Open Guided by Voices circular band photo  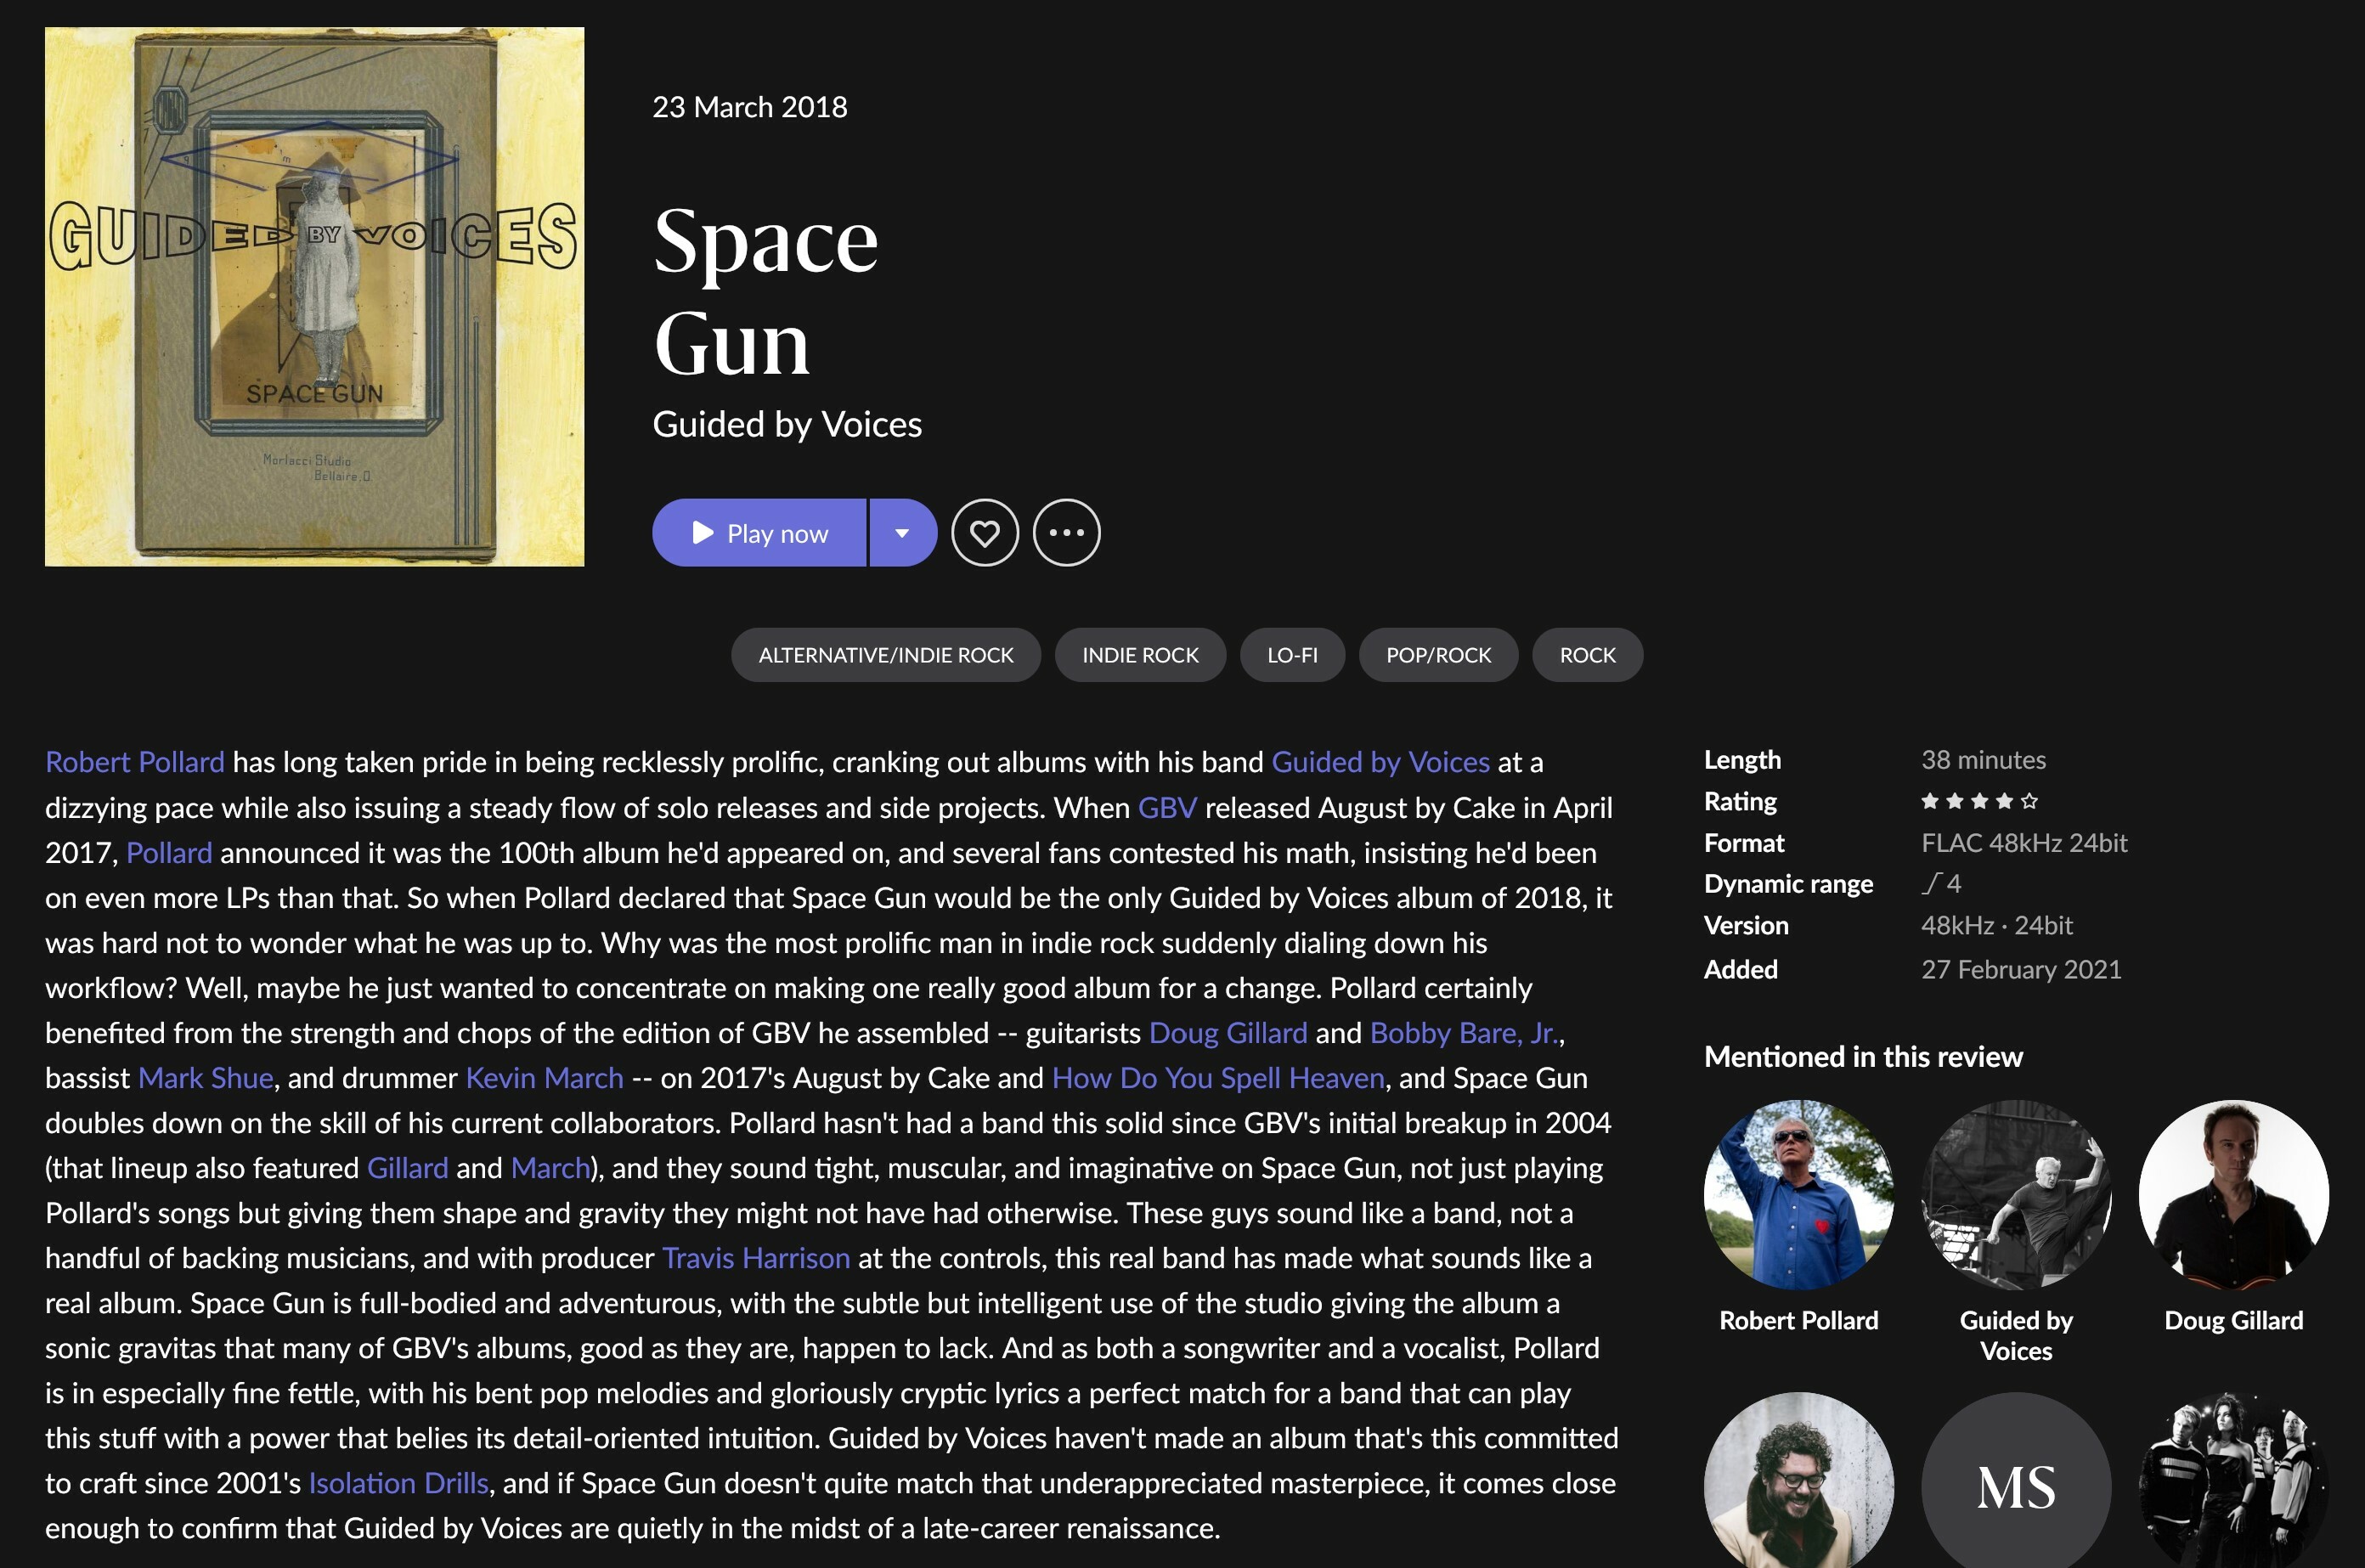point(2015,1194)
